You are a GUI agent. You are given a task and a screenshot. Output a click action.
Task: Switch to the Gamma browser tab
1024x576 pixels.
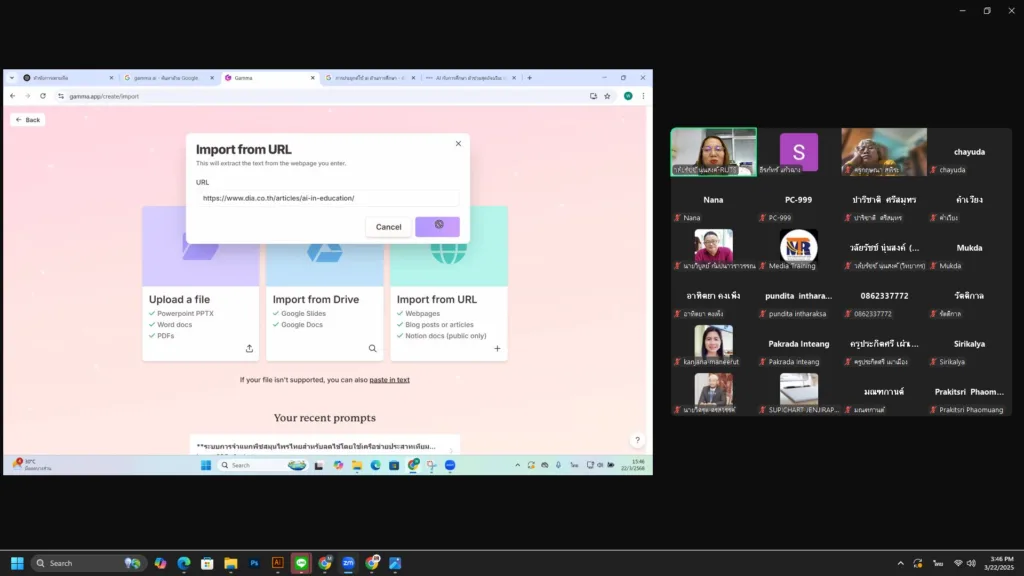coord(268,78)
